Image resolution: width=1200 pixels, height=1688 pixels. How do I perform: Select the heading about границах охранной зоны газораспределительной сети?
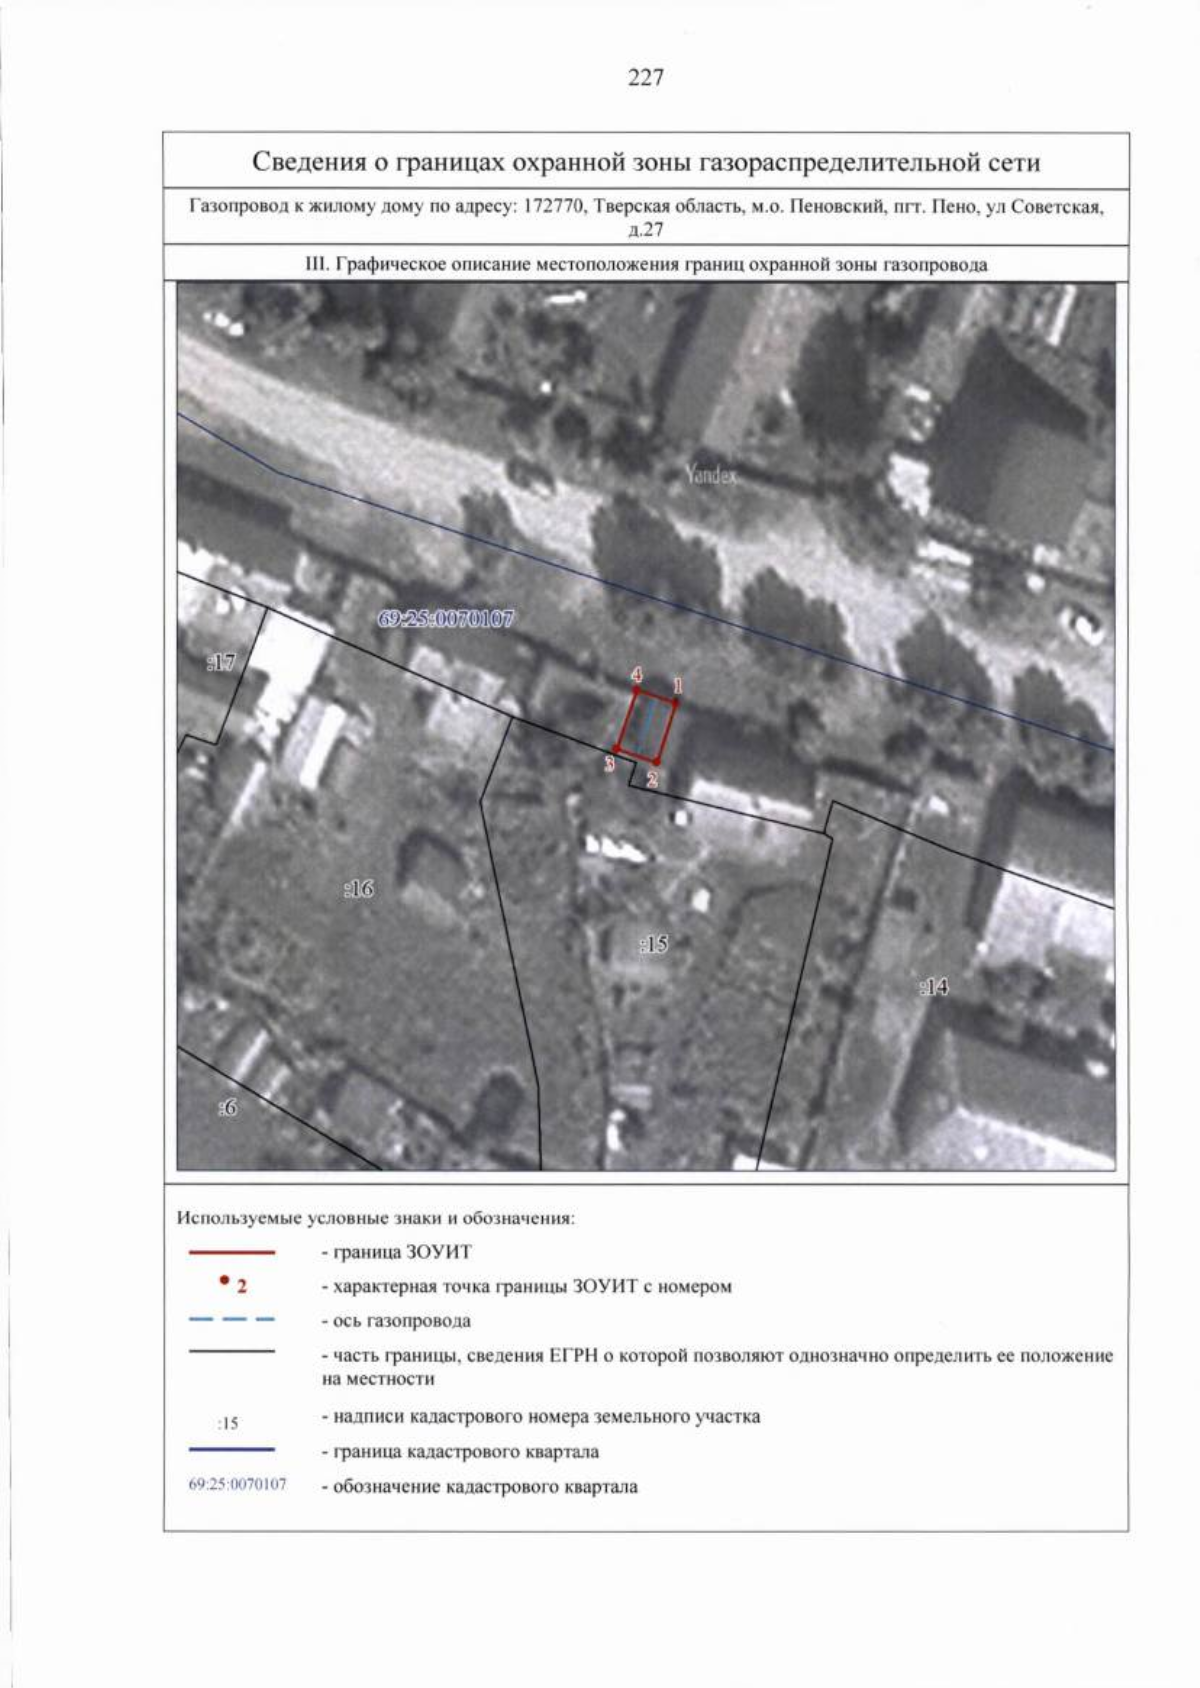(x=645, y=162)
